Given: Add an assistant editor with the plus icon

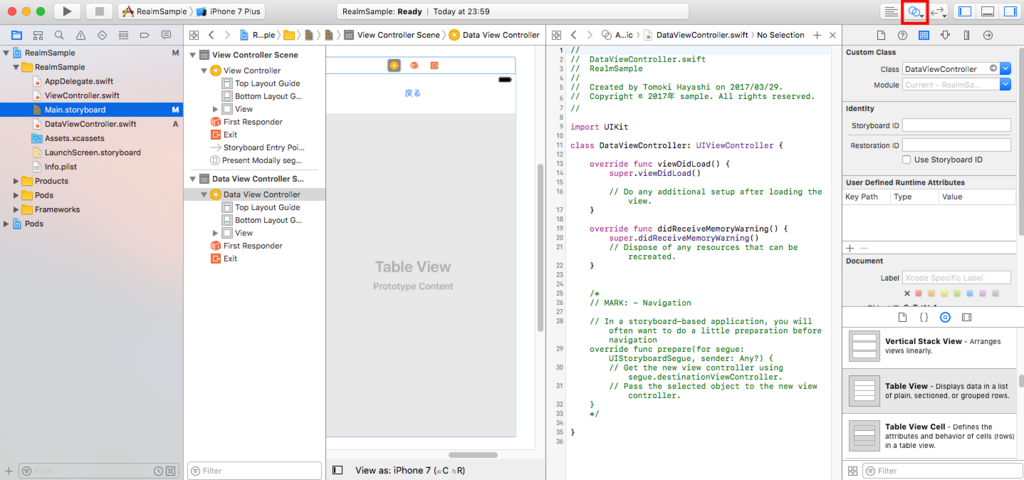Looking at the screenshot, I should [x=817, y=35].
